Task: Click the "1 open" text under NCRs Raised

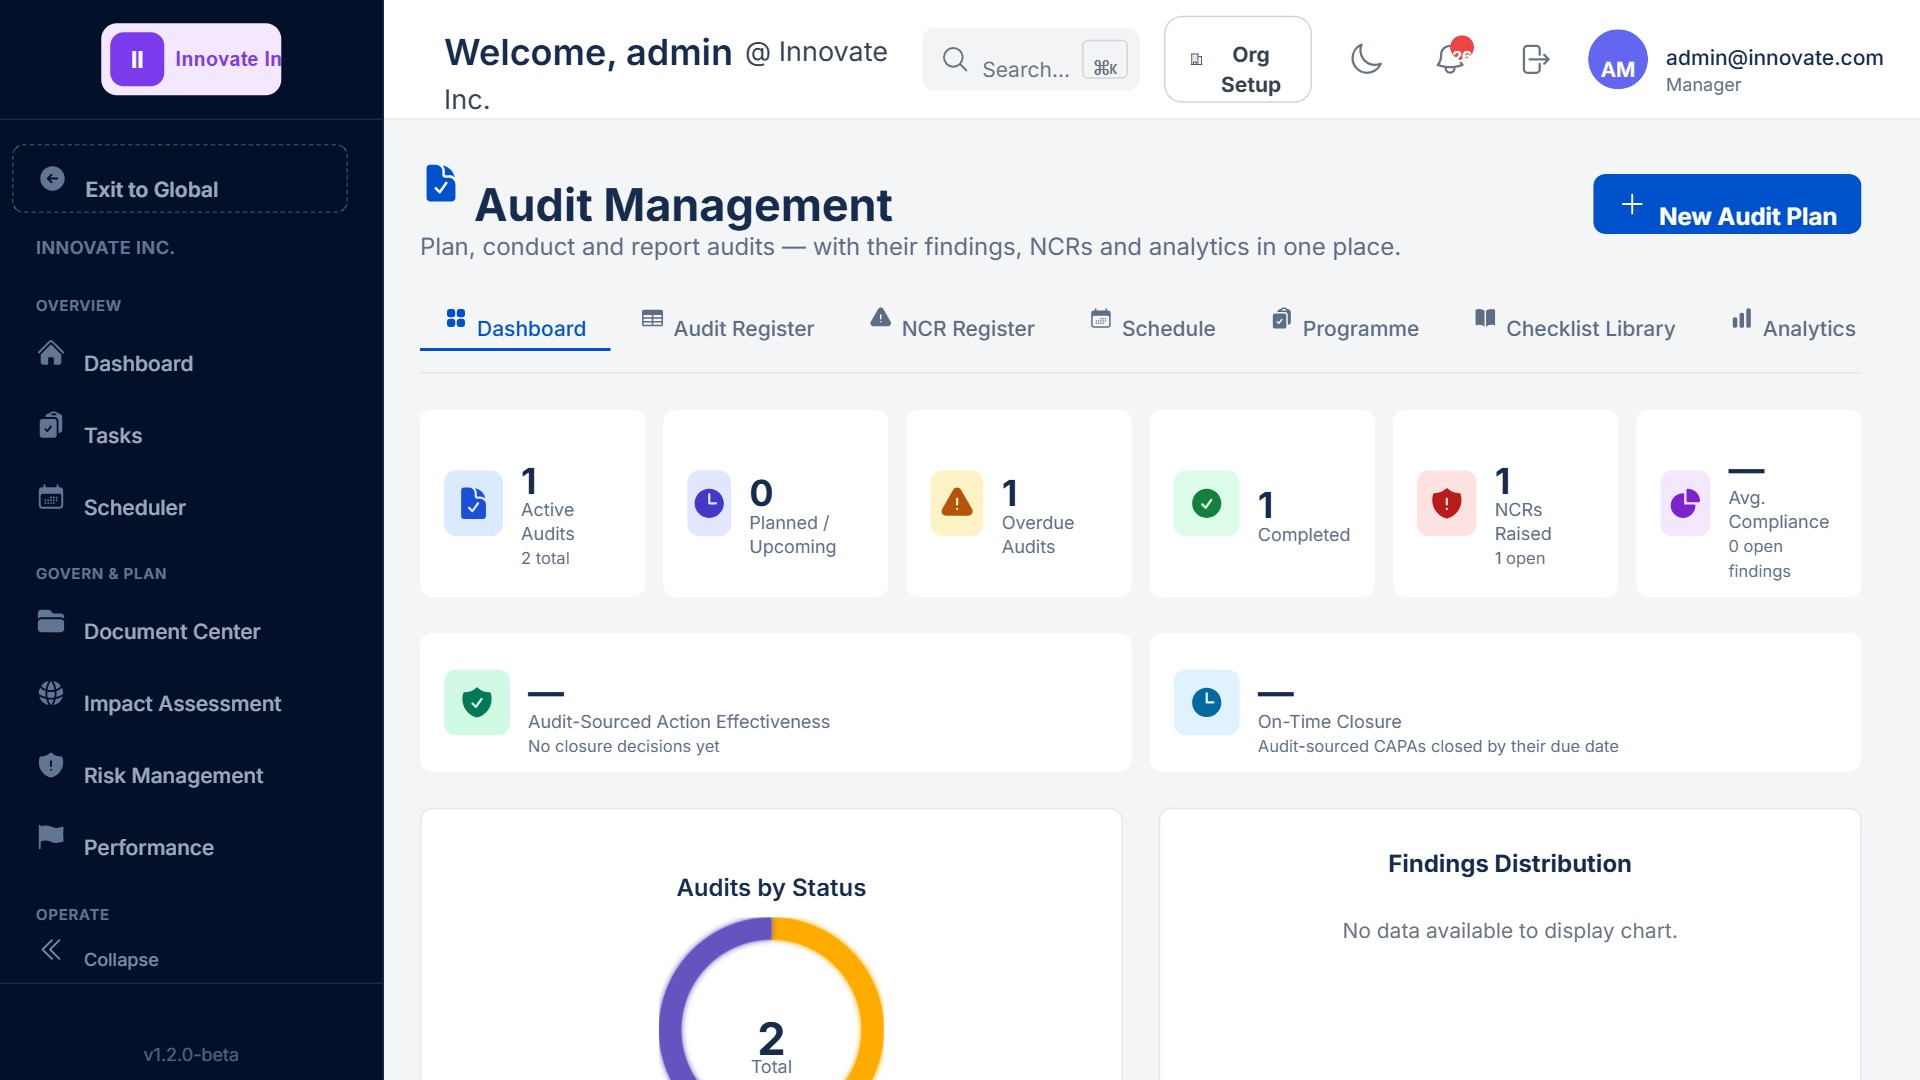Action: [1519, 558]
